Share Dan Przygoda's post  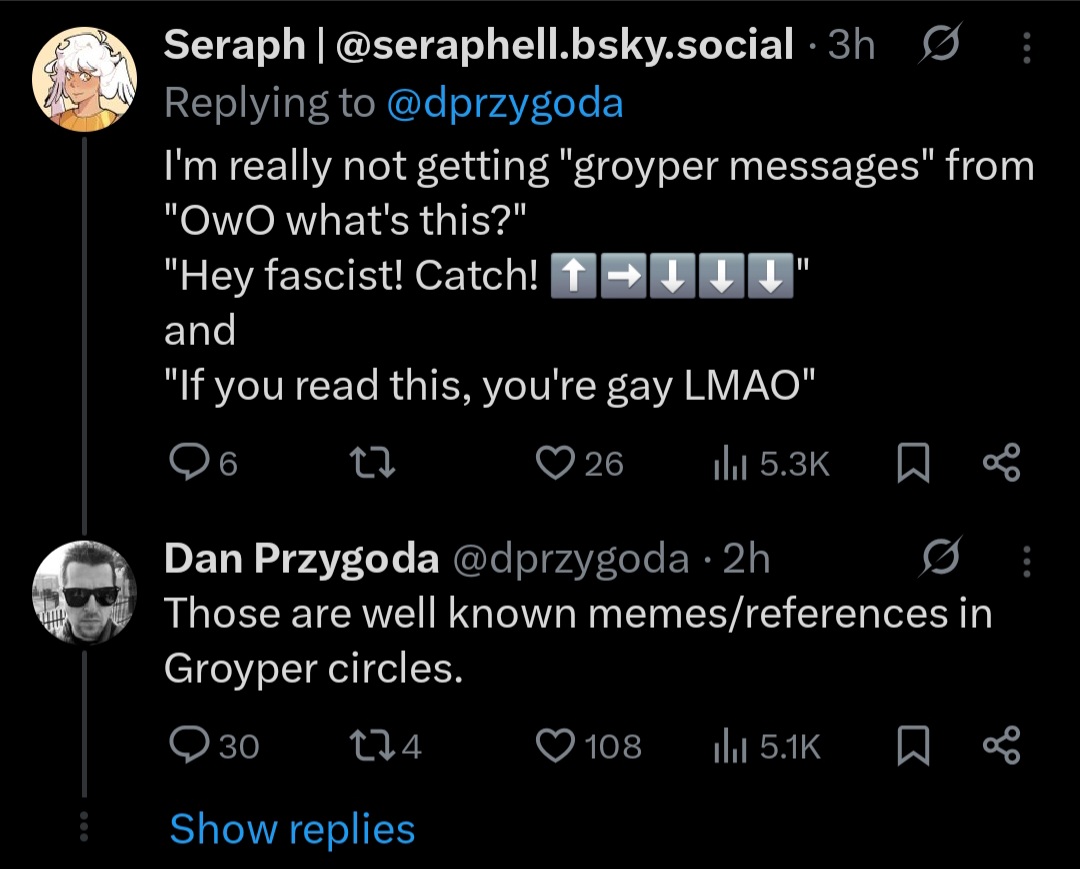point(1001,746)
